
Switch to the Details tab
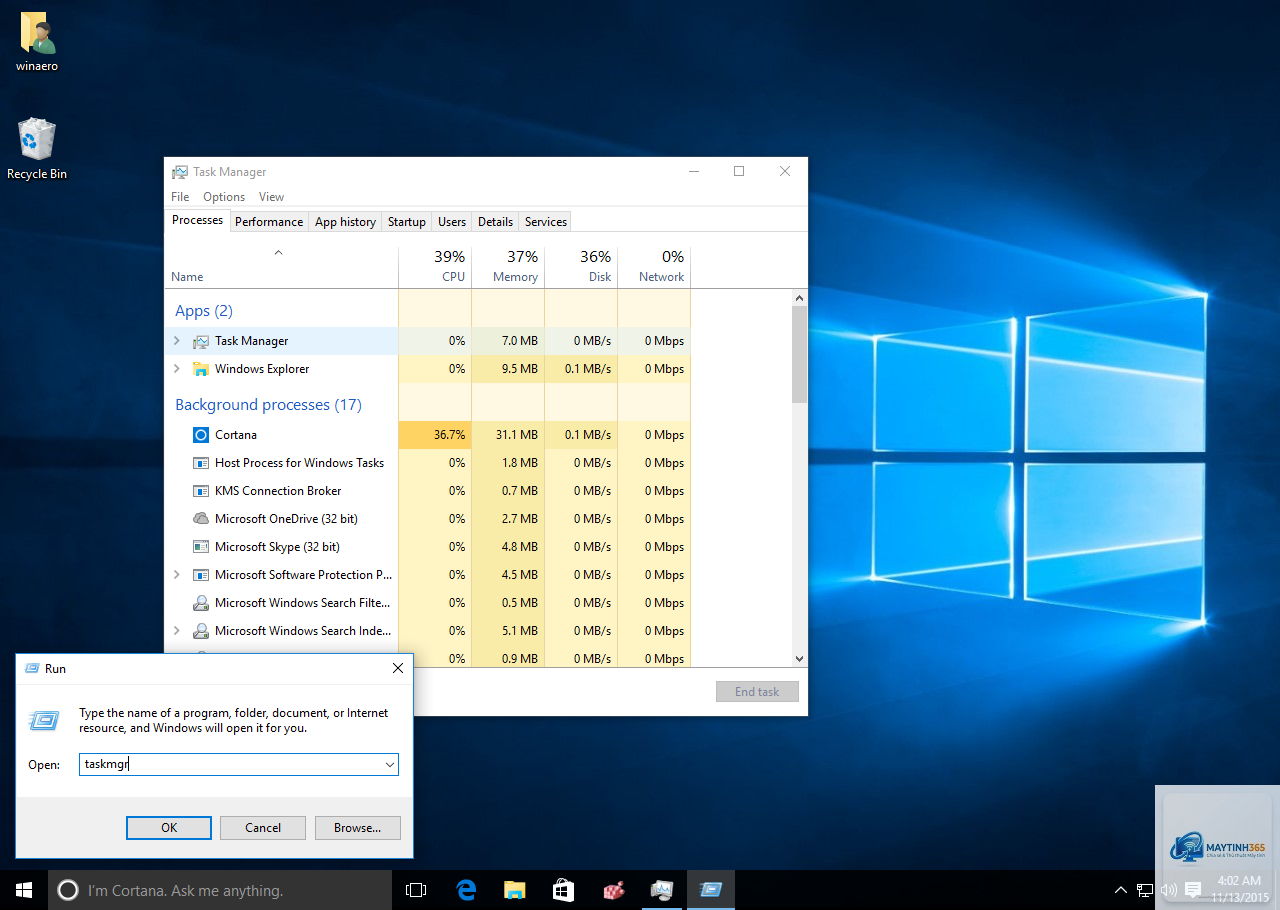point(495,222)
